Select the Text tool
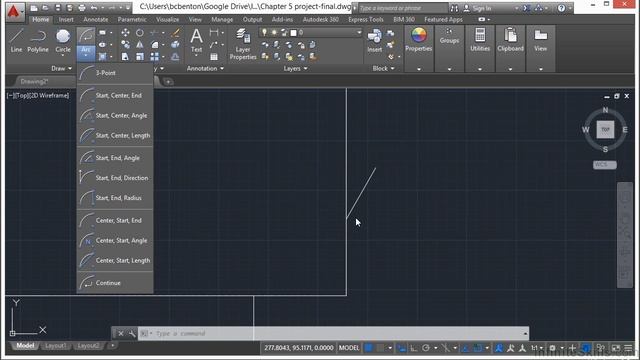This screenshot has height=360, width=640. pyautogui.click(x=196, y=40)
